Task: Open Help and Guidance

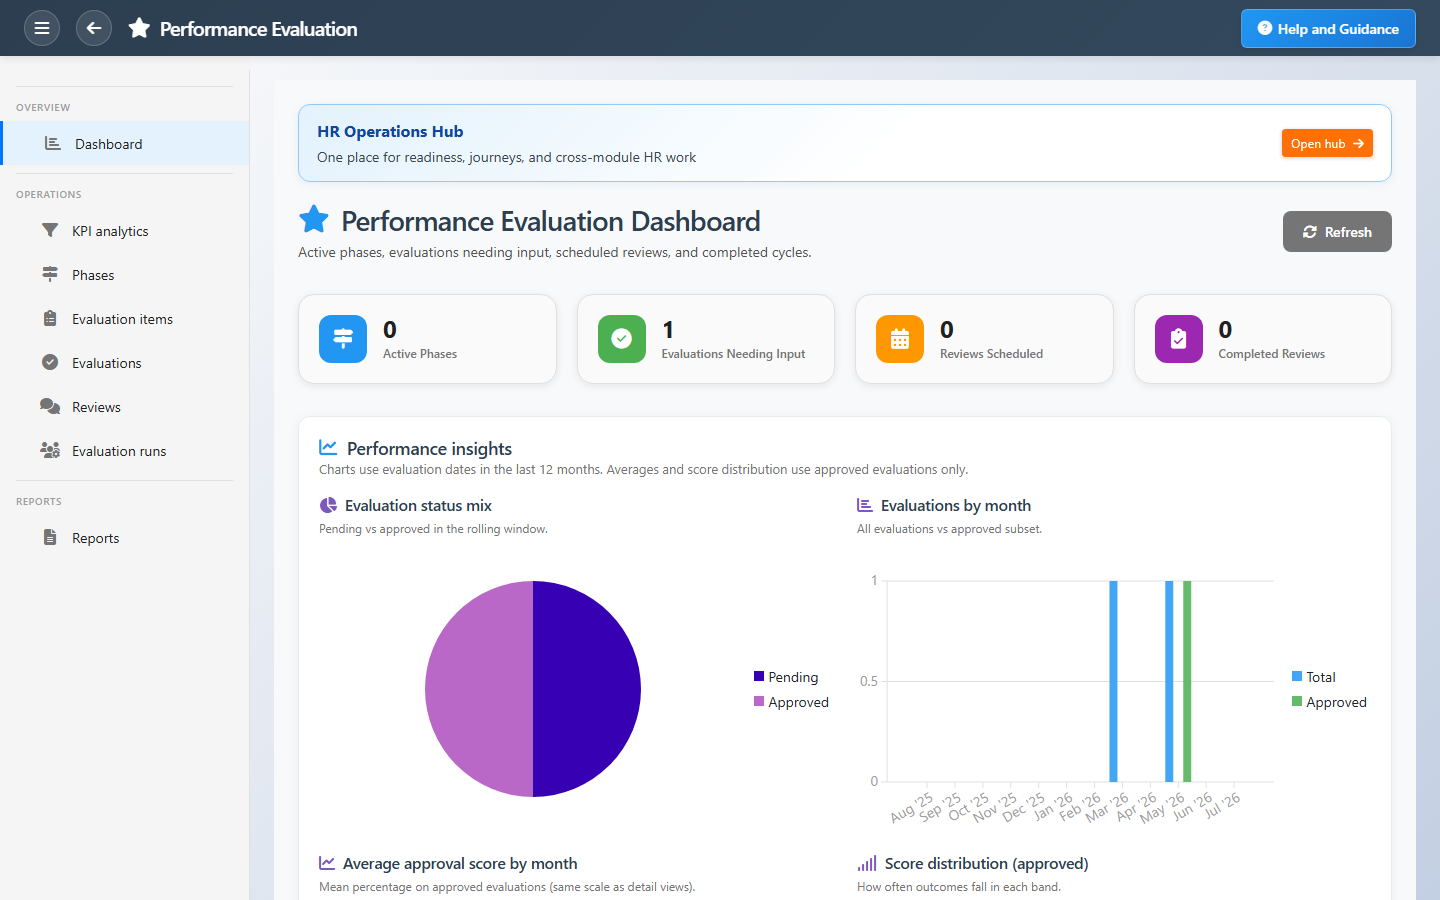Action: [x=1328, y=28]
